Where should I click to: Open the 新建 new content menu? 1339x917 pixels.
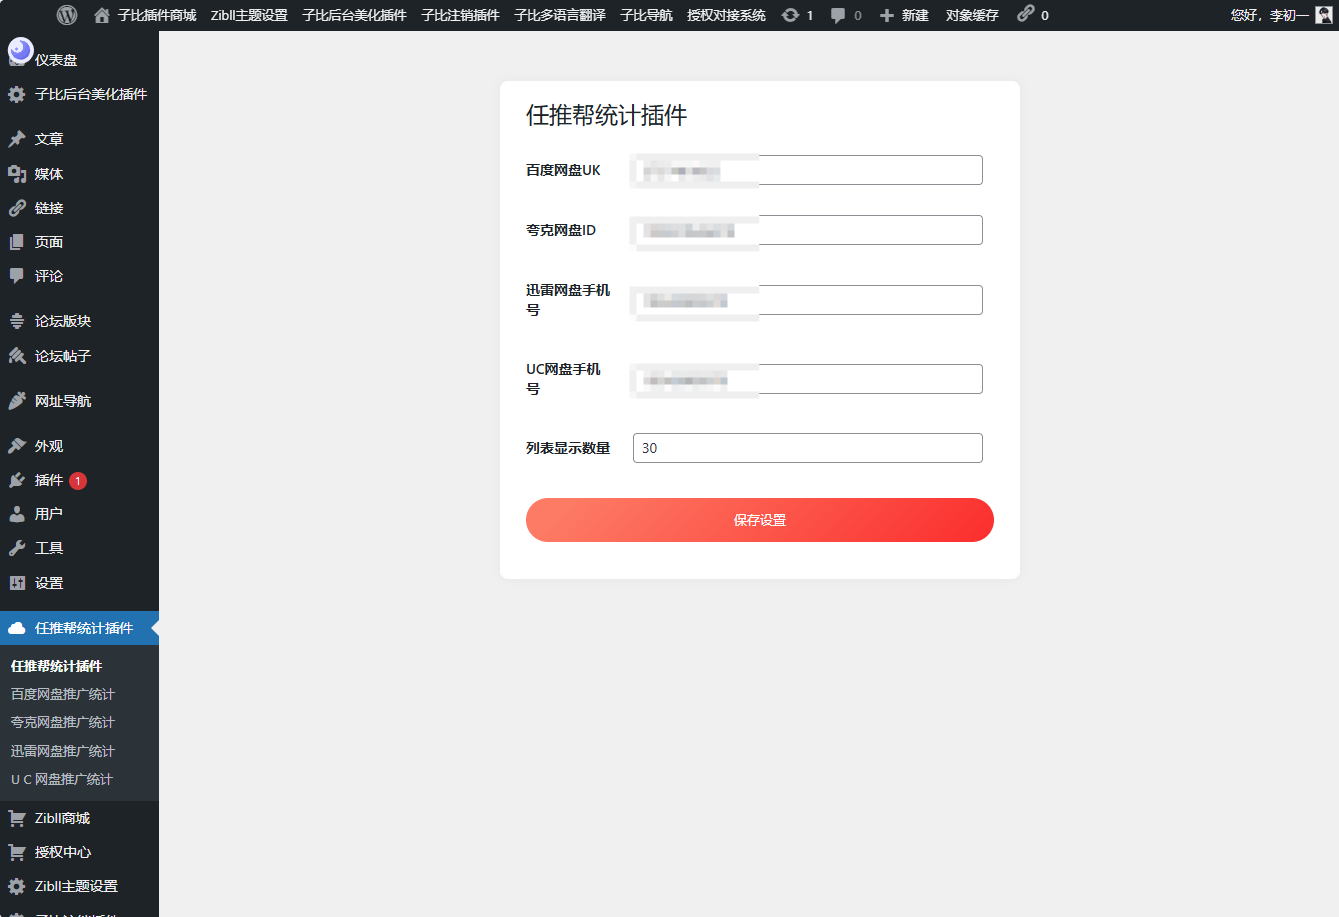click(x=903, y=14)
